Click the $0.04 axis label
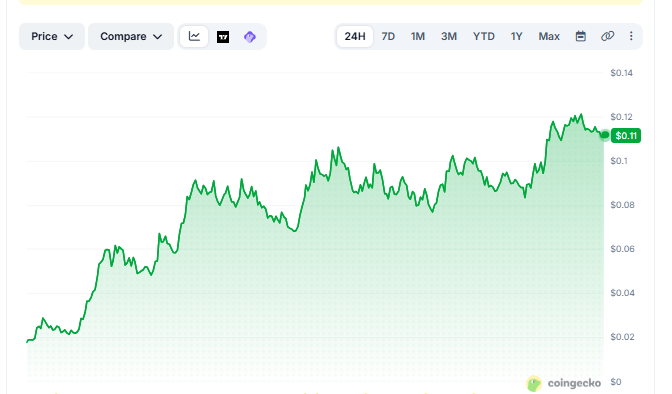 point(623,293)
